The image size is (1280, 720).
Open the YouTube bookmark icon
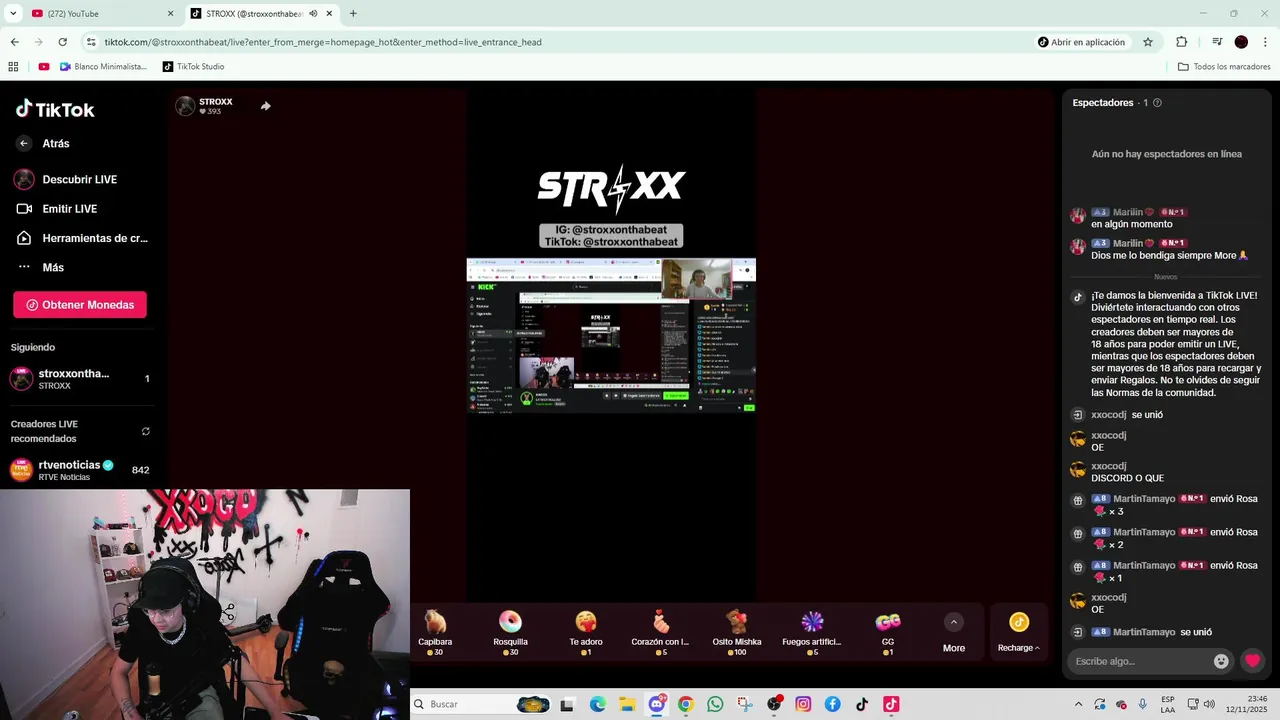pos(44,67)
